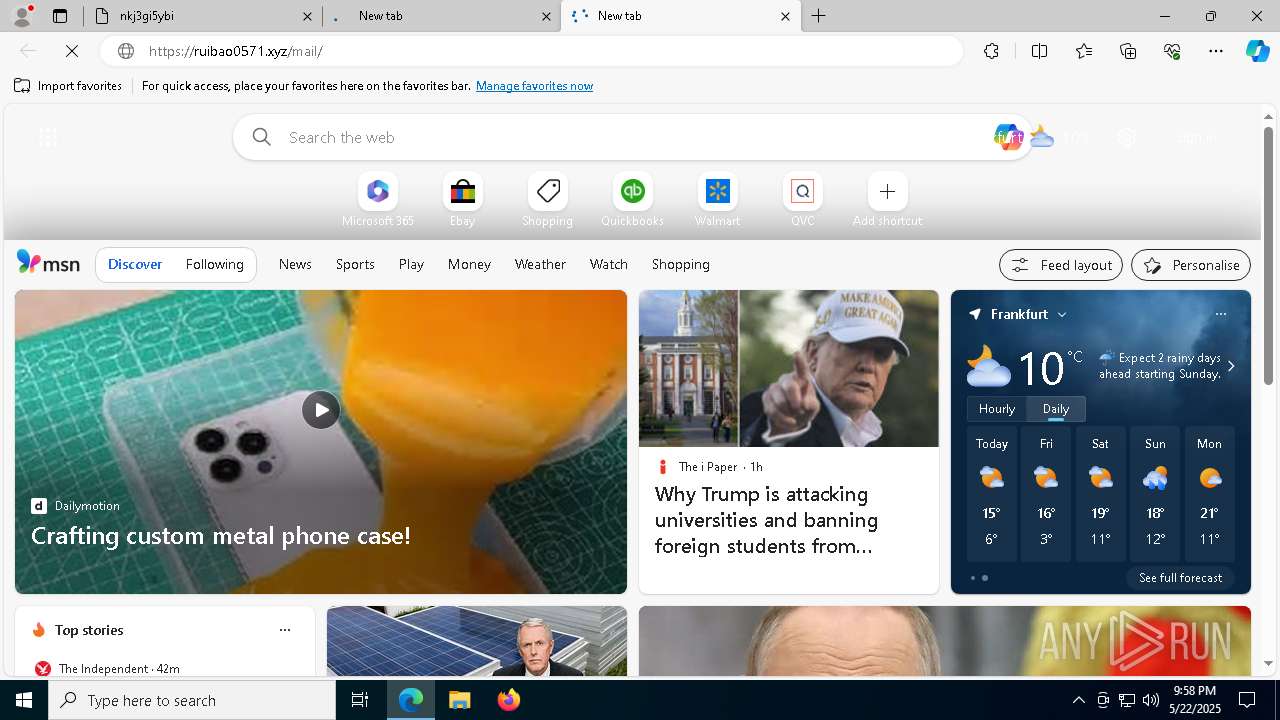Viewport: 1280px width, 720px height.
Task: Open the notification center
Action: point(1247,700)
